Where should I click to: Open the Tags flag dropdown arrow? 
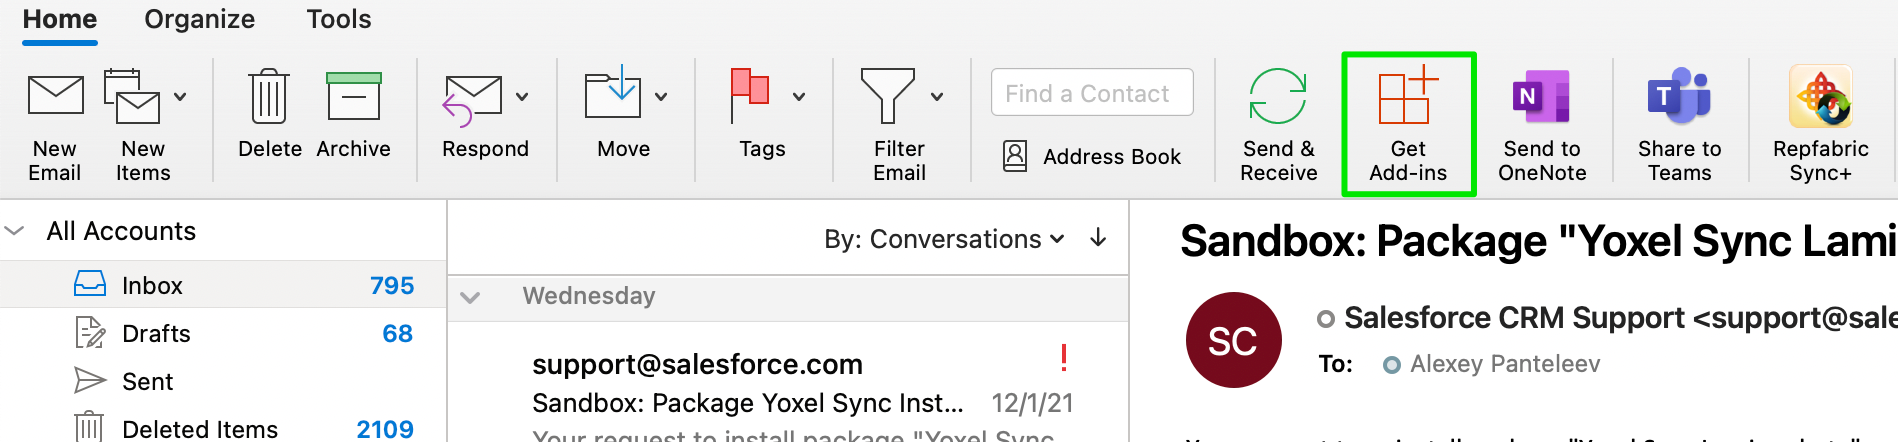coord(799,97)
